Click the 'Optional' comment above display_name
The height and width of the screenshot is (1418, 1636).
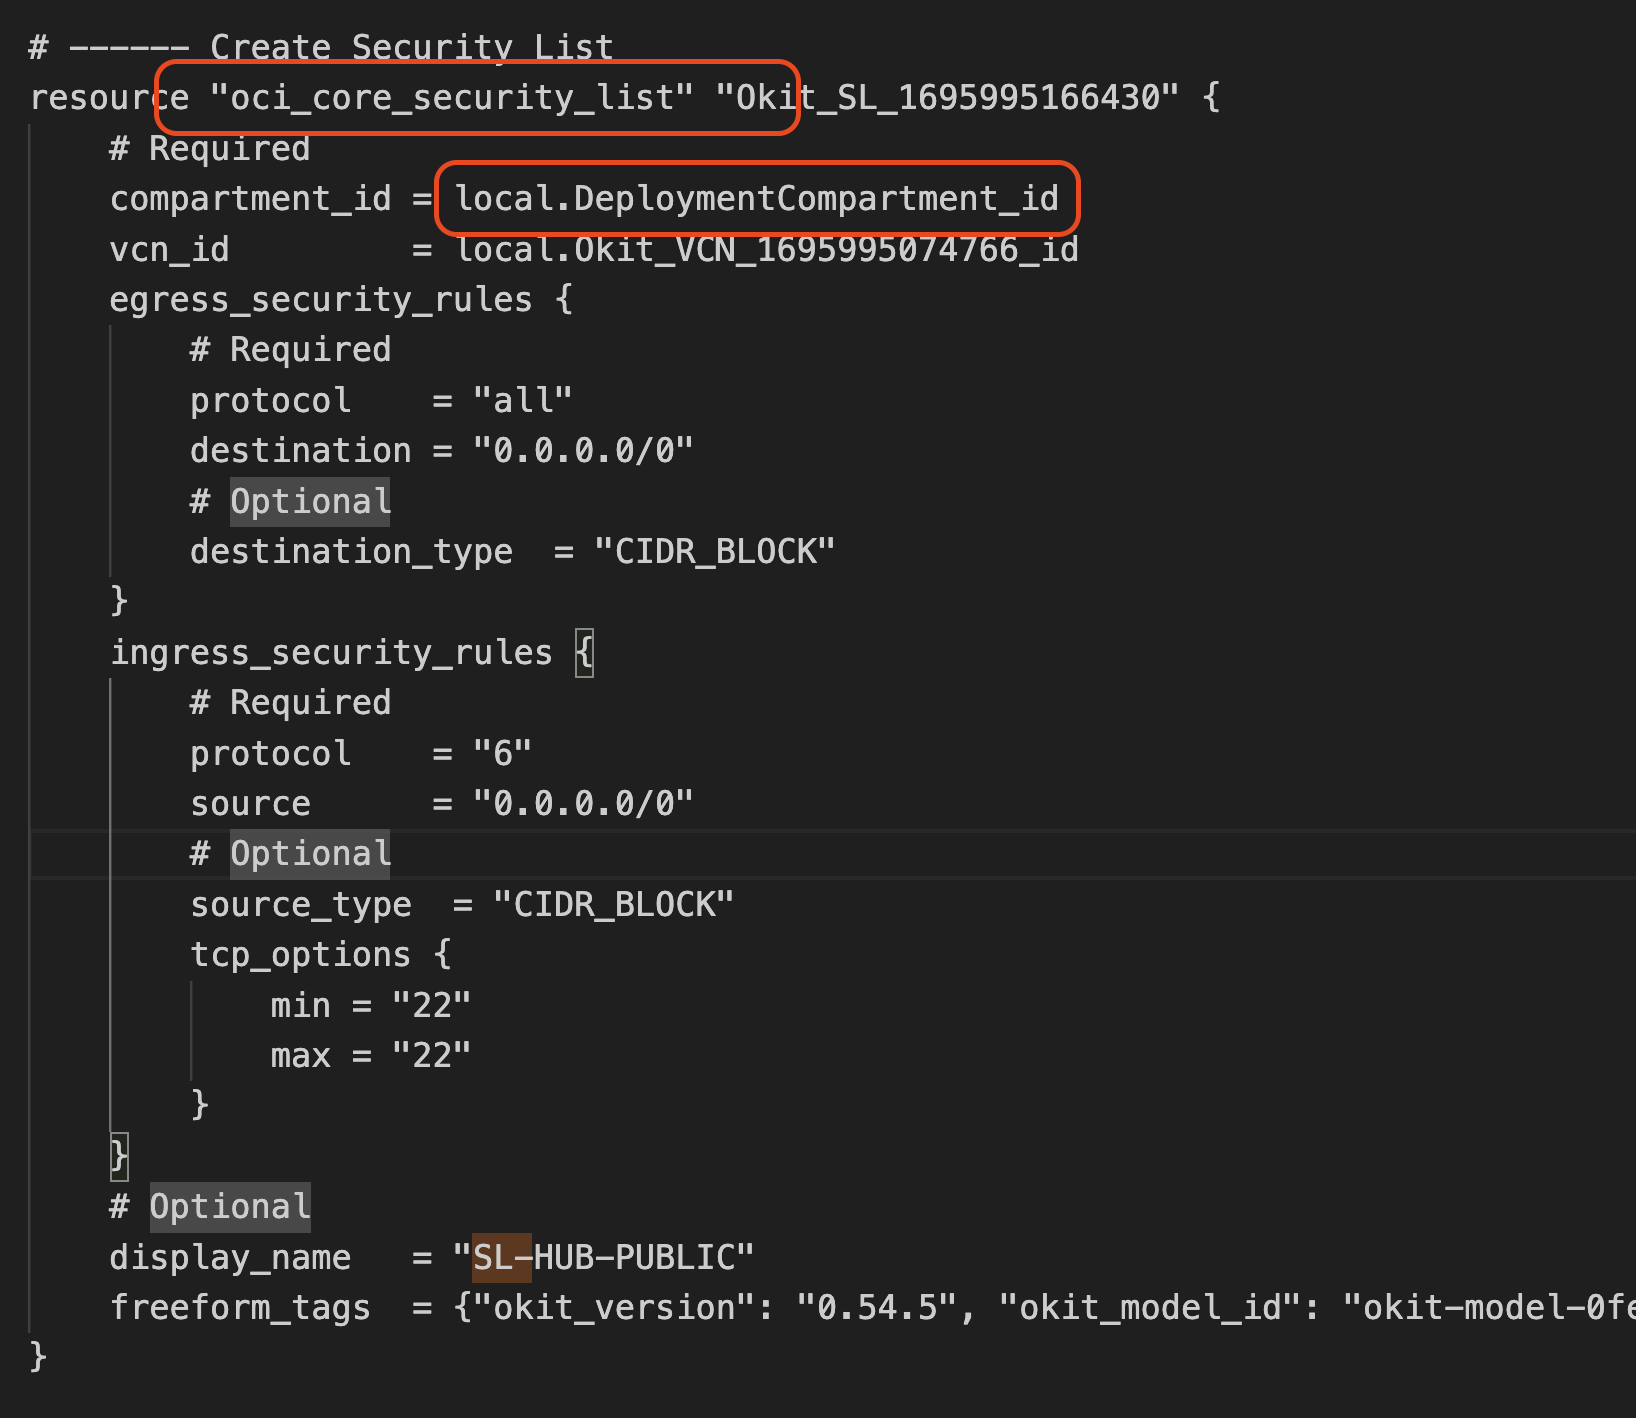[230, 1207]
